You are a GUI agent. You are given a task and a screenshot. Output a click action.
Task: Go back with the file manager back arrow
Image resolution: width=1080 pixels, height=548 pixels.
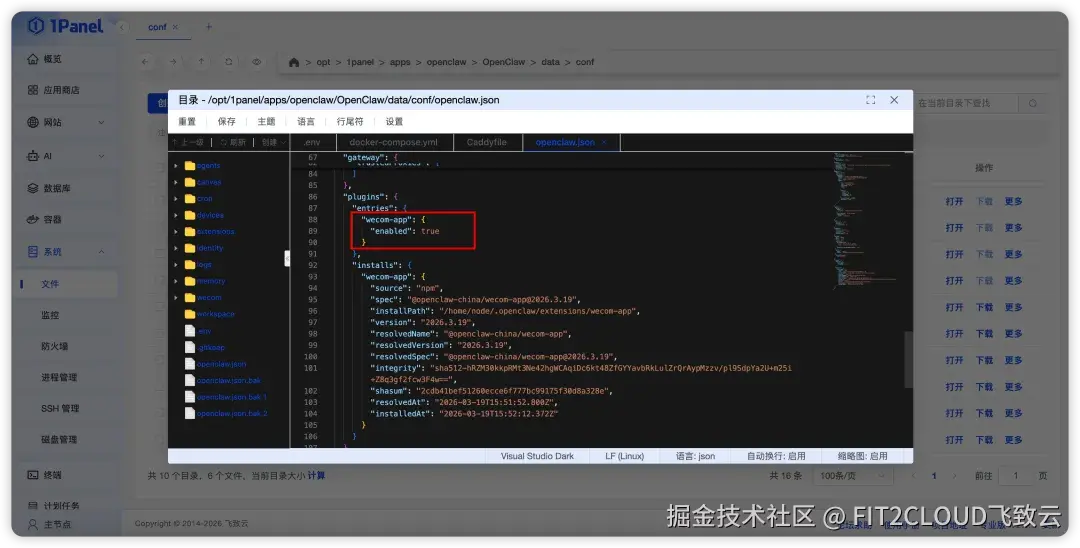145,62
